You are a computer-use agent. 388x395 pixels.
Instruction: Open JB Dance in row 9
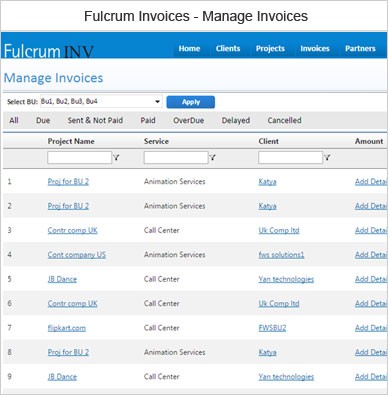point(62,377)
